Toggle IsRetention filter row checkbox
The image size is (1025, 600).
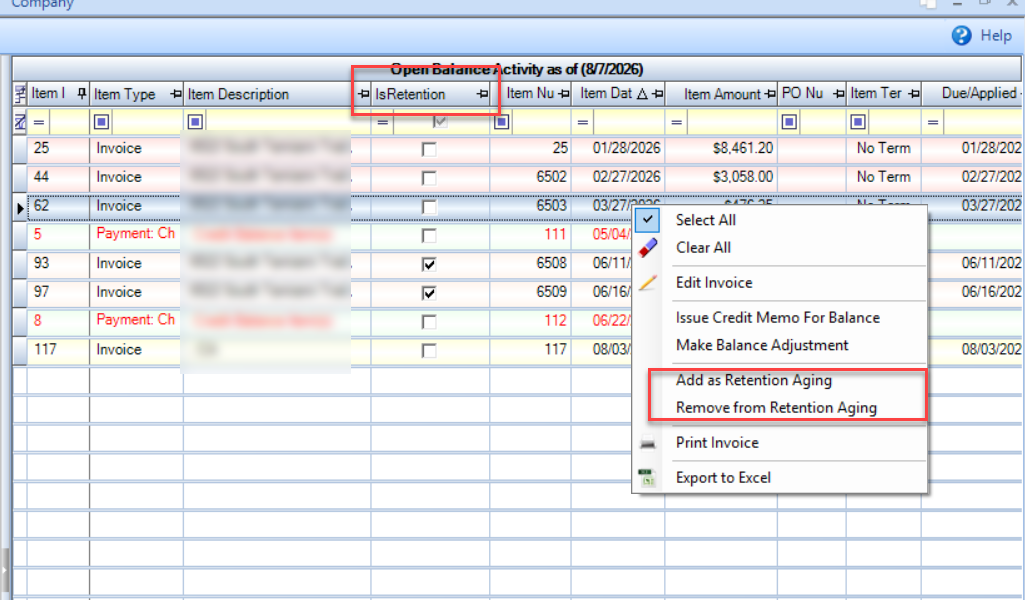click(x=440, y=121)
